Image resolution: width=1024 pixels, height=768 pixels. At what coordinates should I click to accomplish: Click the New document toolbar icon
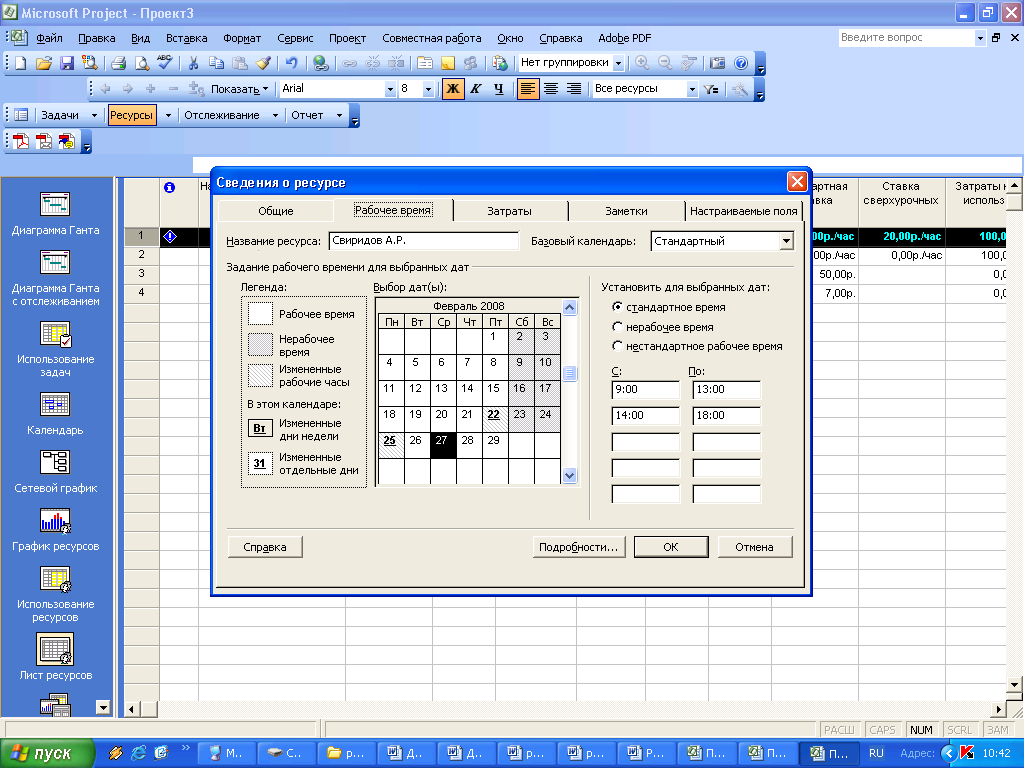21,63
